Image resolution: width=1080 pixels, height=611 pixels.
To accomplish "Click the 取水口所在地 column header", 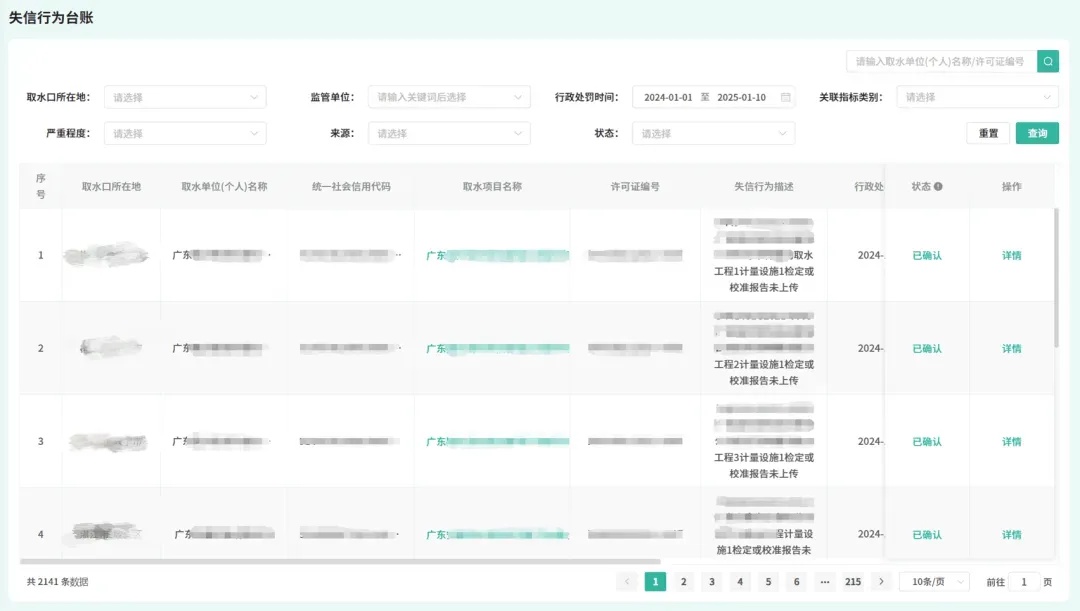I will [111, 187].
